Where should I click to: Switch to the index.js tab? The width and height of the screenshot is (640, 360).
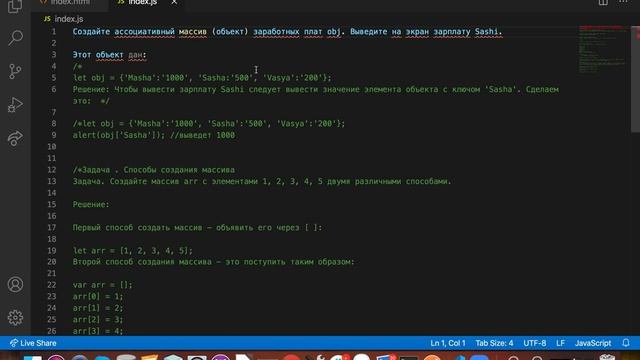point(142,2)
